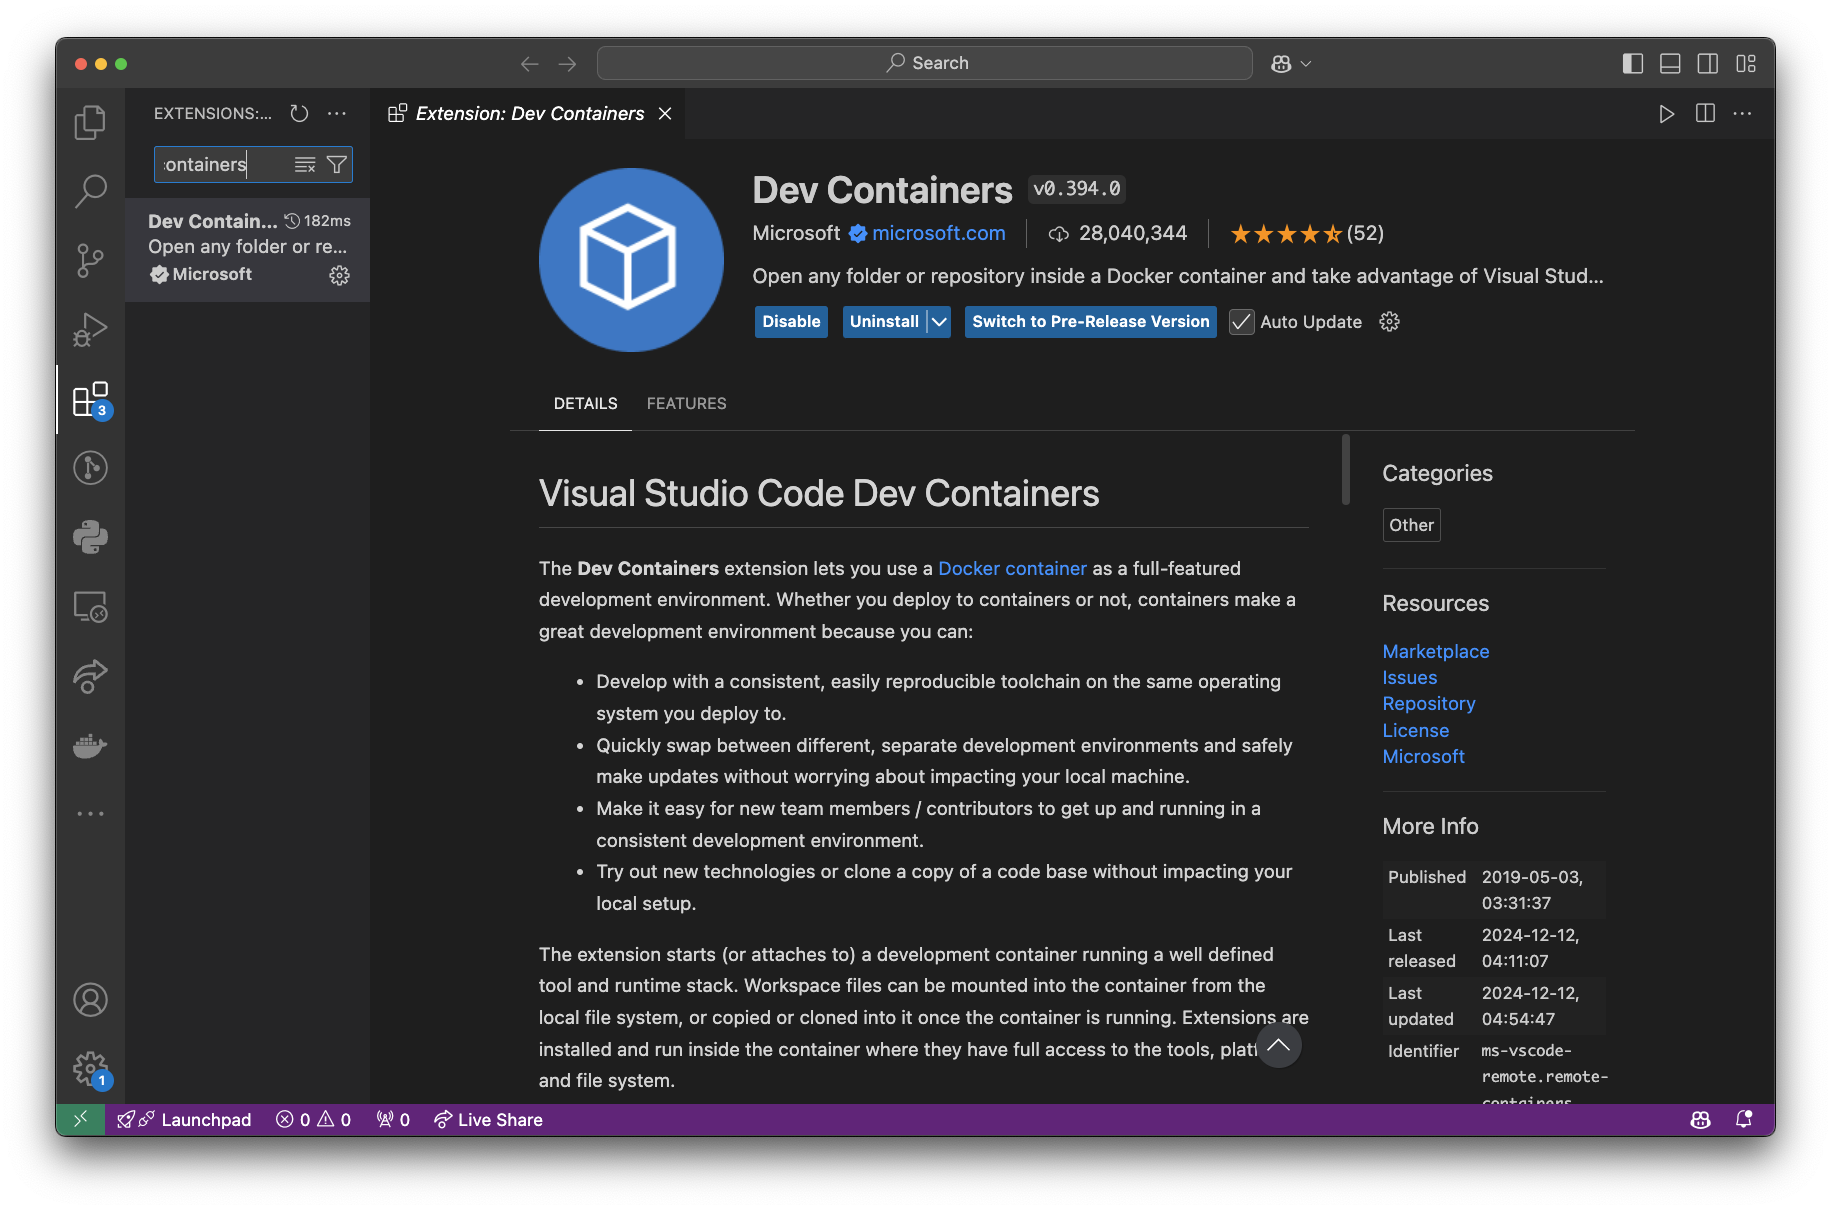Click the Disable button
1831x1210 pixels.
(791, 321)
